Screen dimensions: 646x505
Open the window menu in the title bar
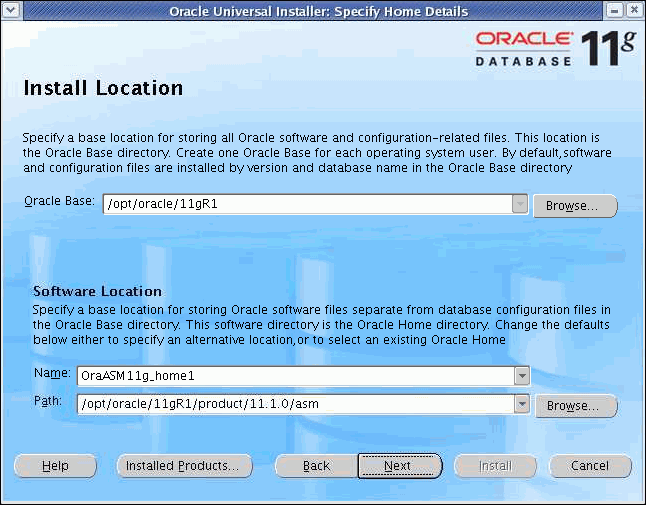click(x=10, y=10)
